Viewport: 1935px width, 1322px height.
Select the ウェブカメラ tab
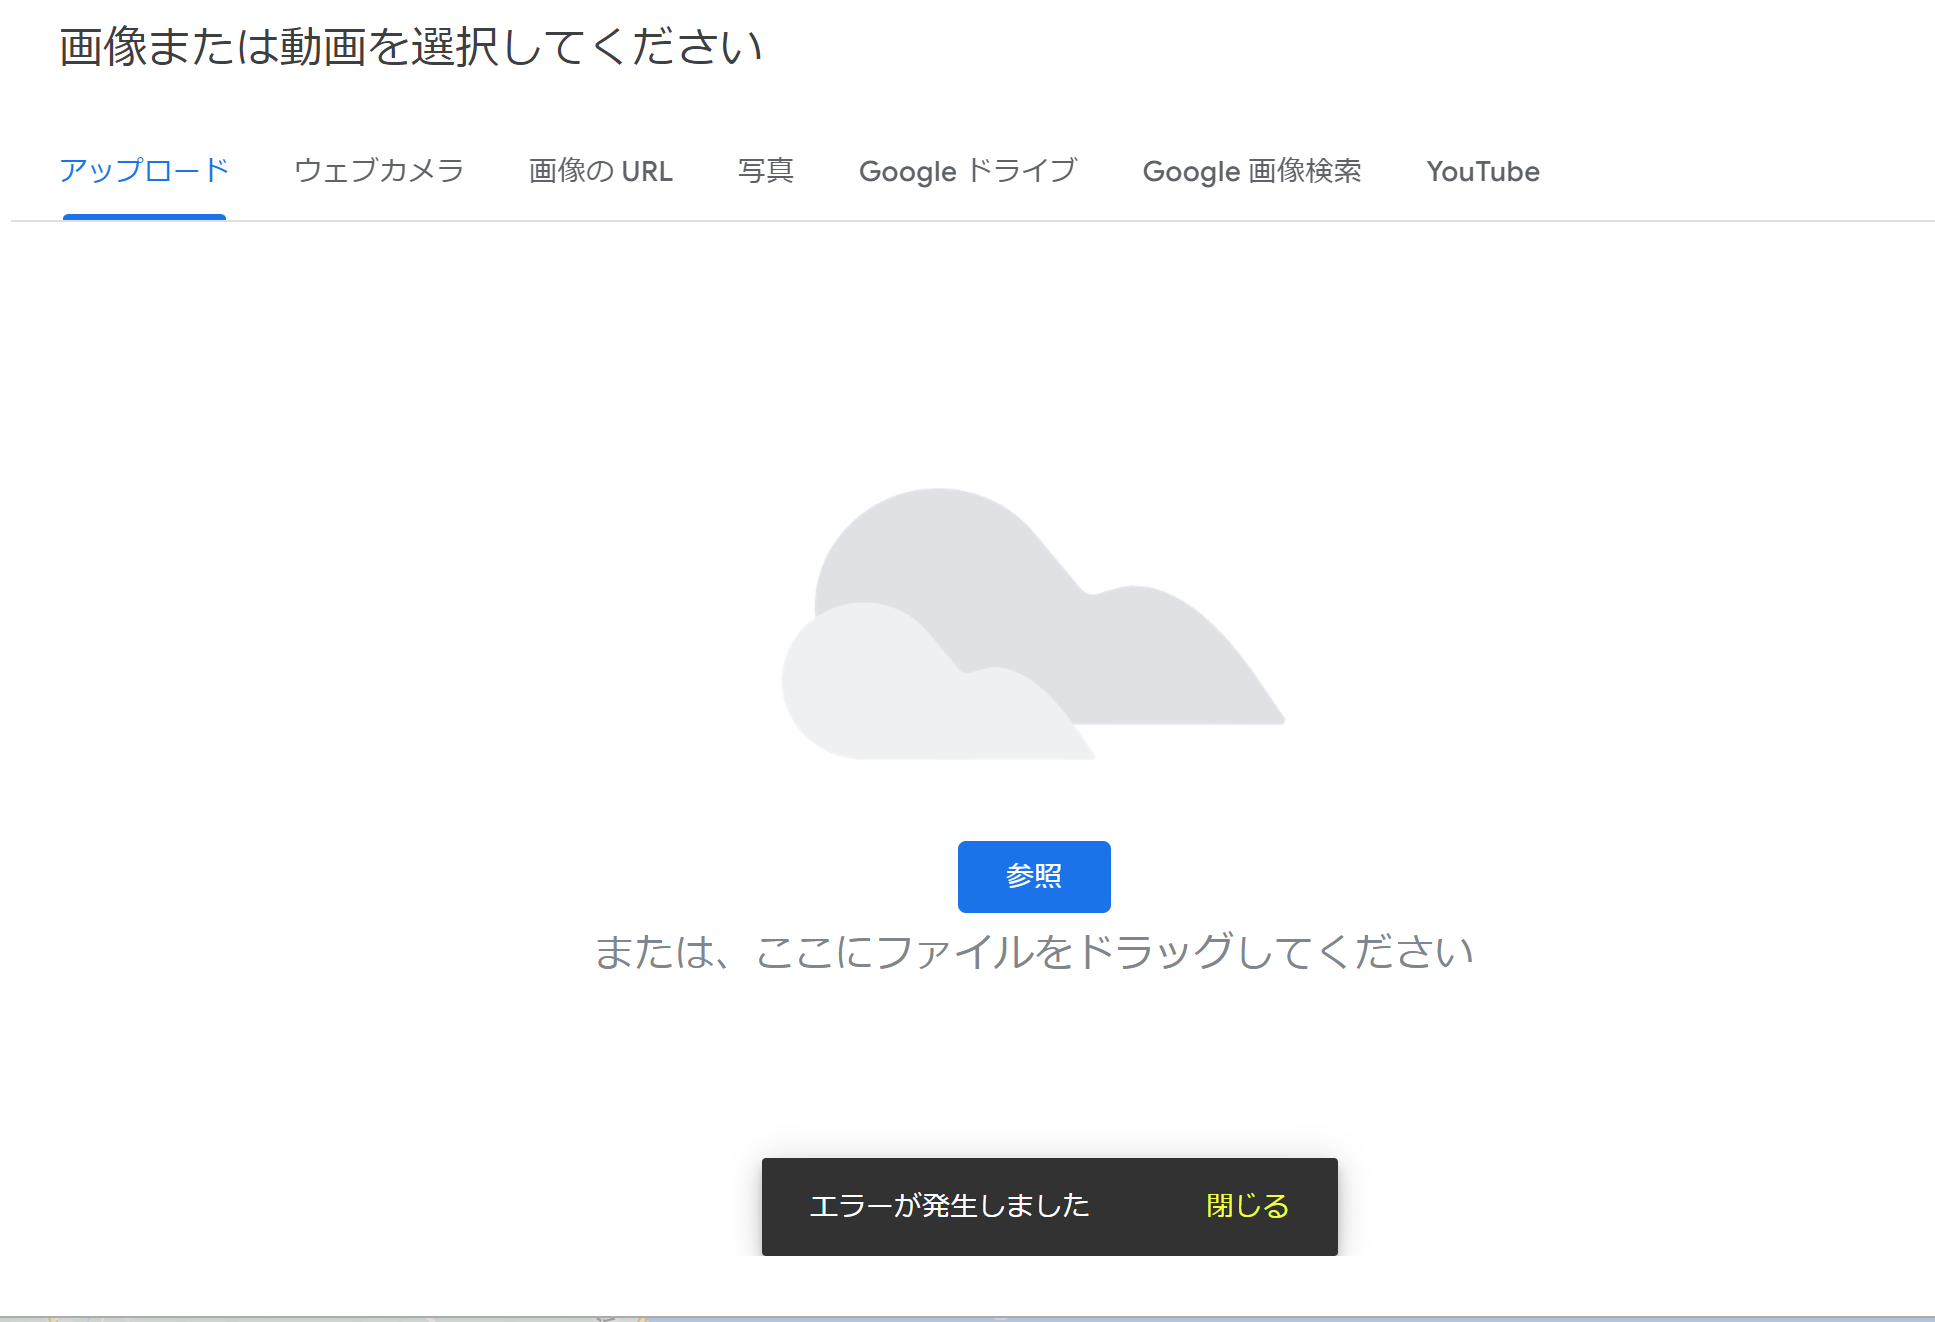tap(378, 171)
